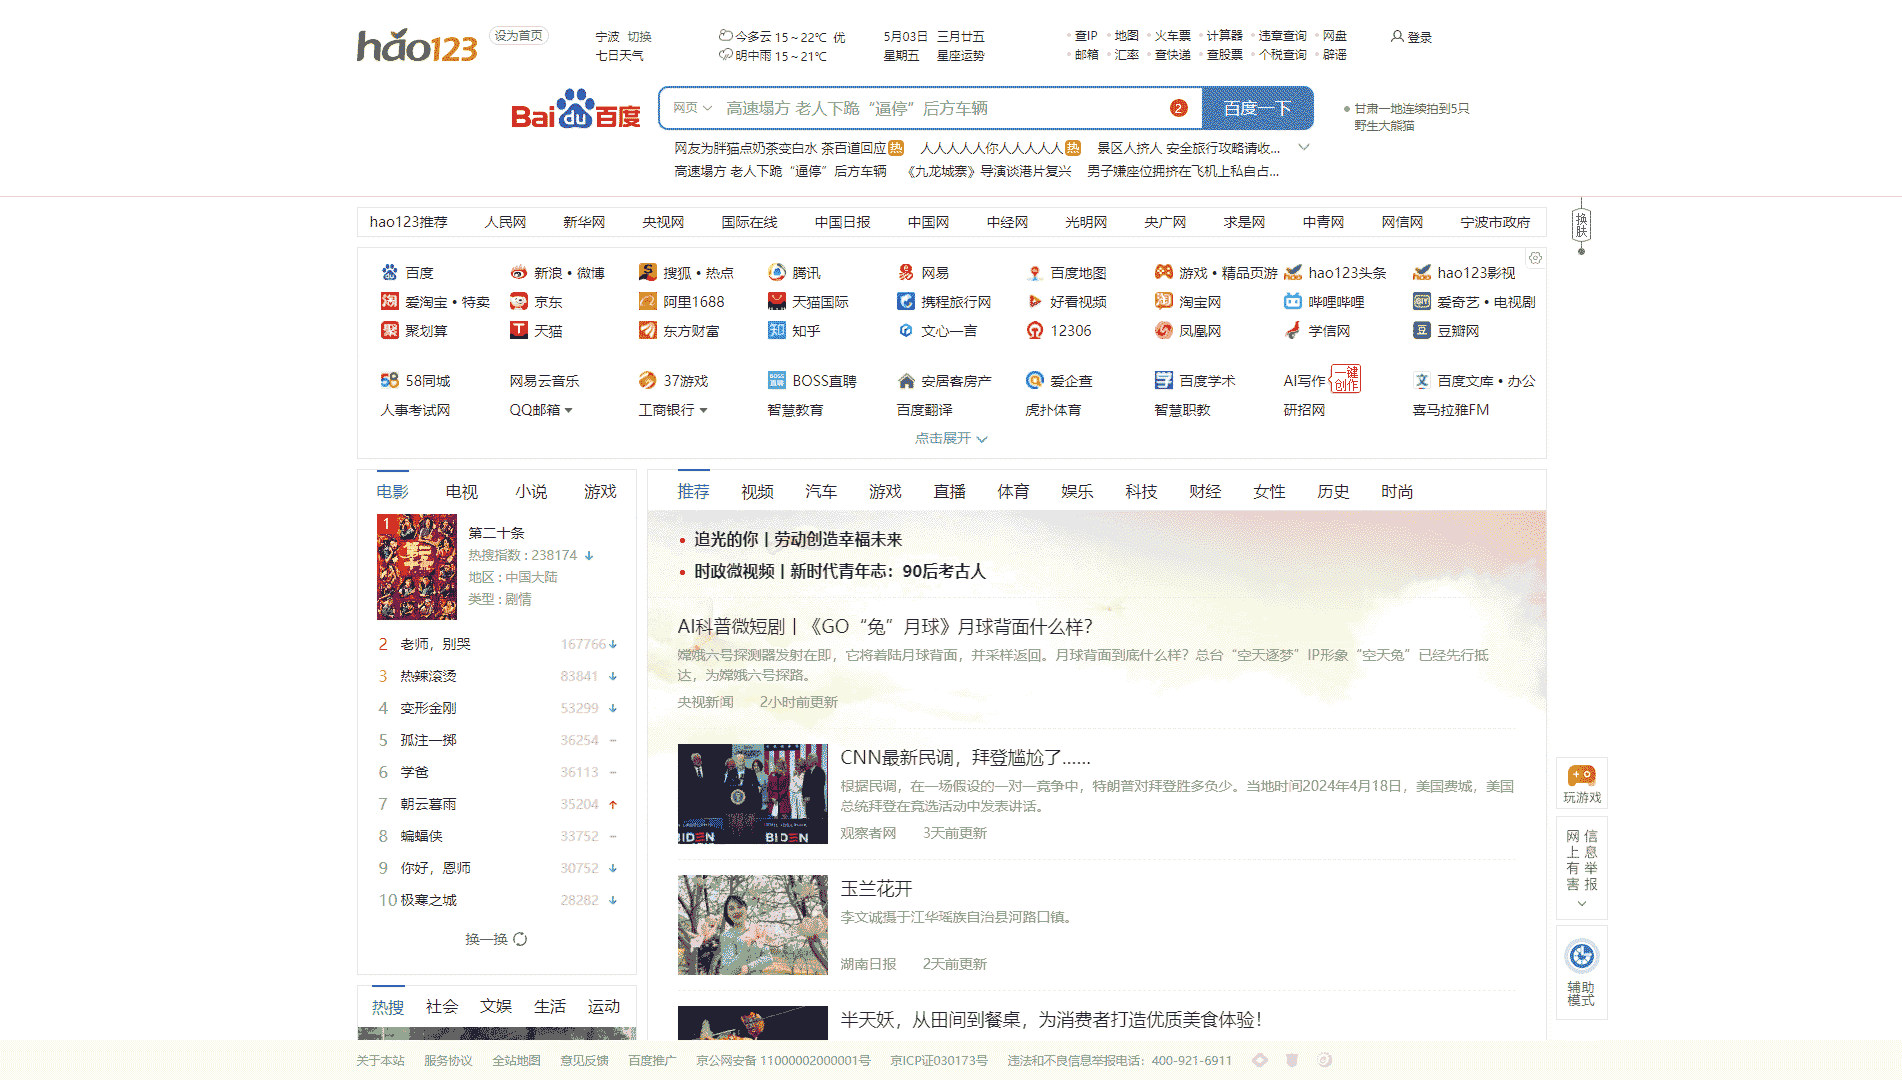Open the hao123 logo
Image resolution: width=1902 pixels, height=1080 pixels.
[417, 45]
